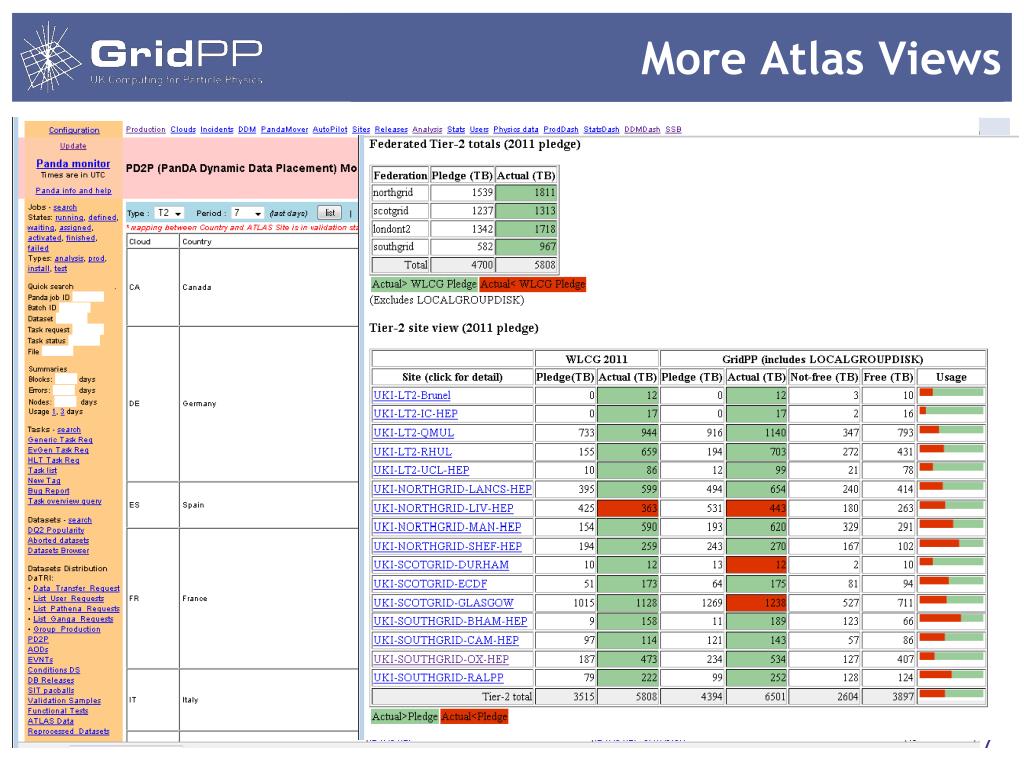Open the DQ2 Popularity link
Screen dimensions: 1024x768
click(56, 530)
